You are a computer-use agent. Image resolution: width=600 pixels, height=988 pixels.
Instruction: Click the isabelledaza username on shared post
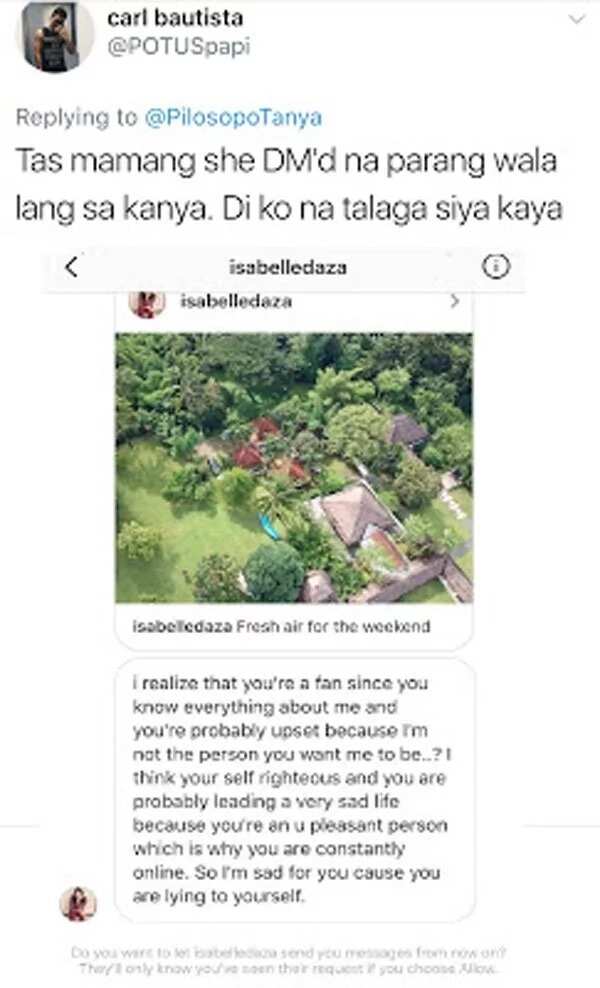pyautogui.click(x=236, y=301)
